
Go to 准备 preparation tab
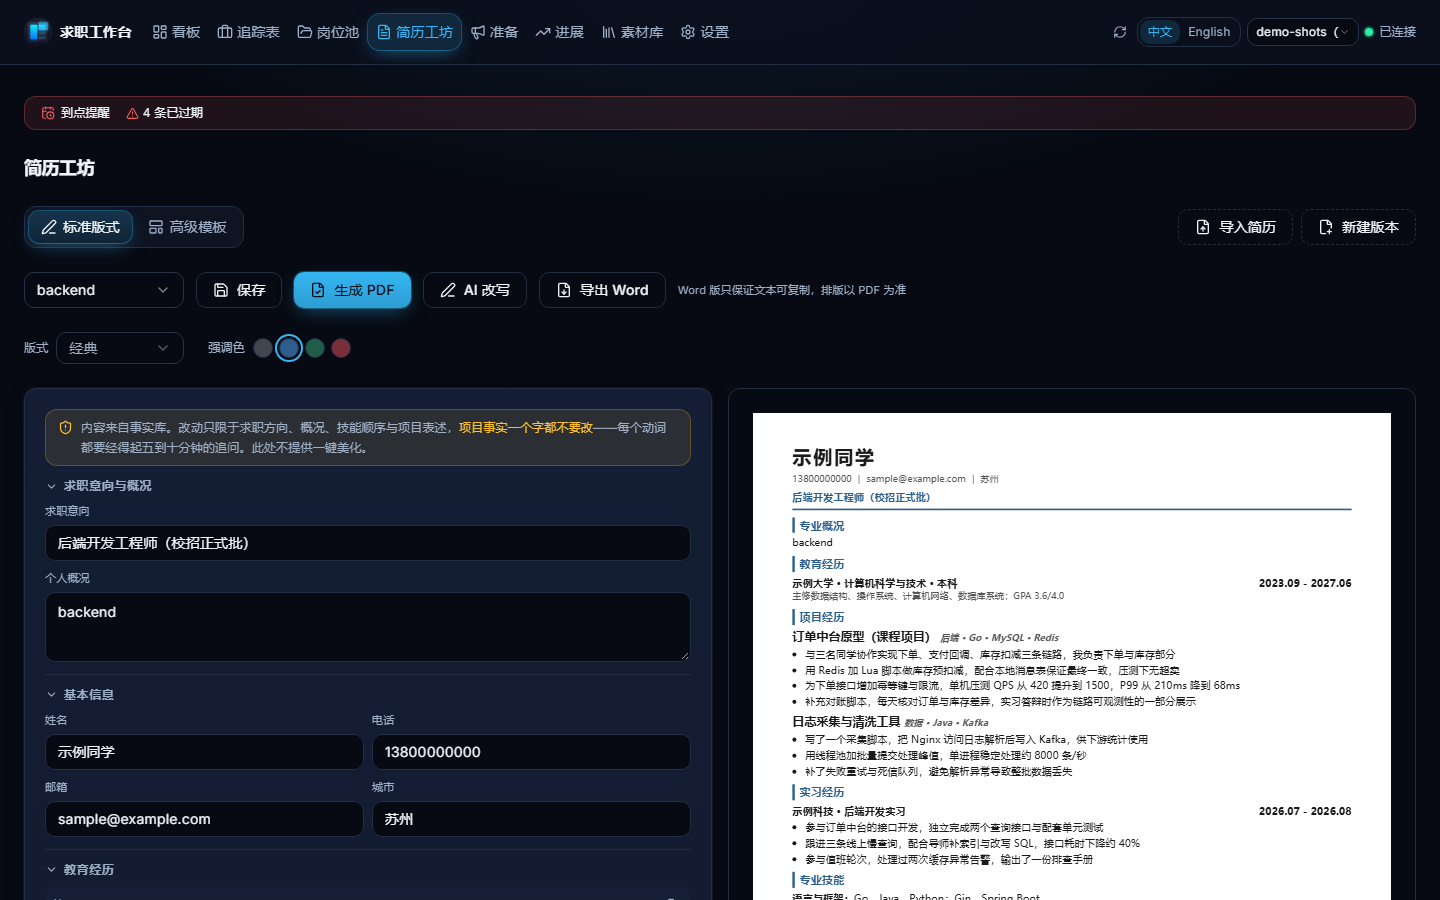pyautogui.click(x=495, y=32)
